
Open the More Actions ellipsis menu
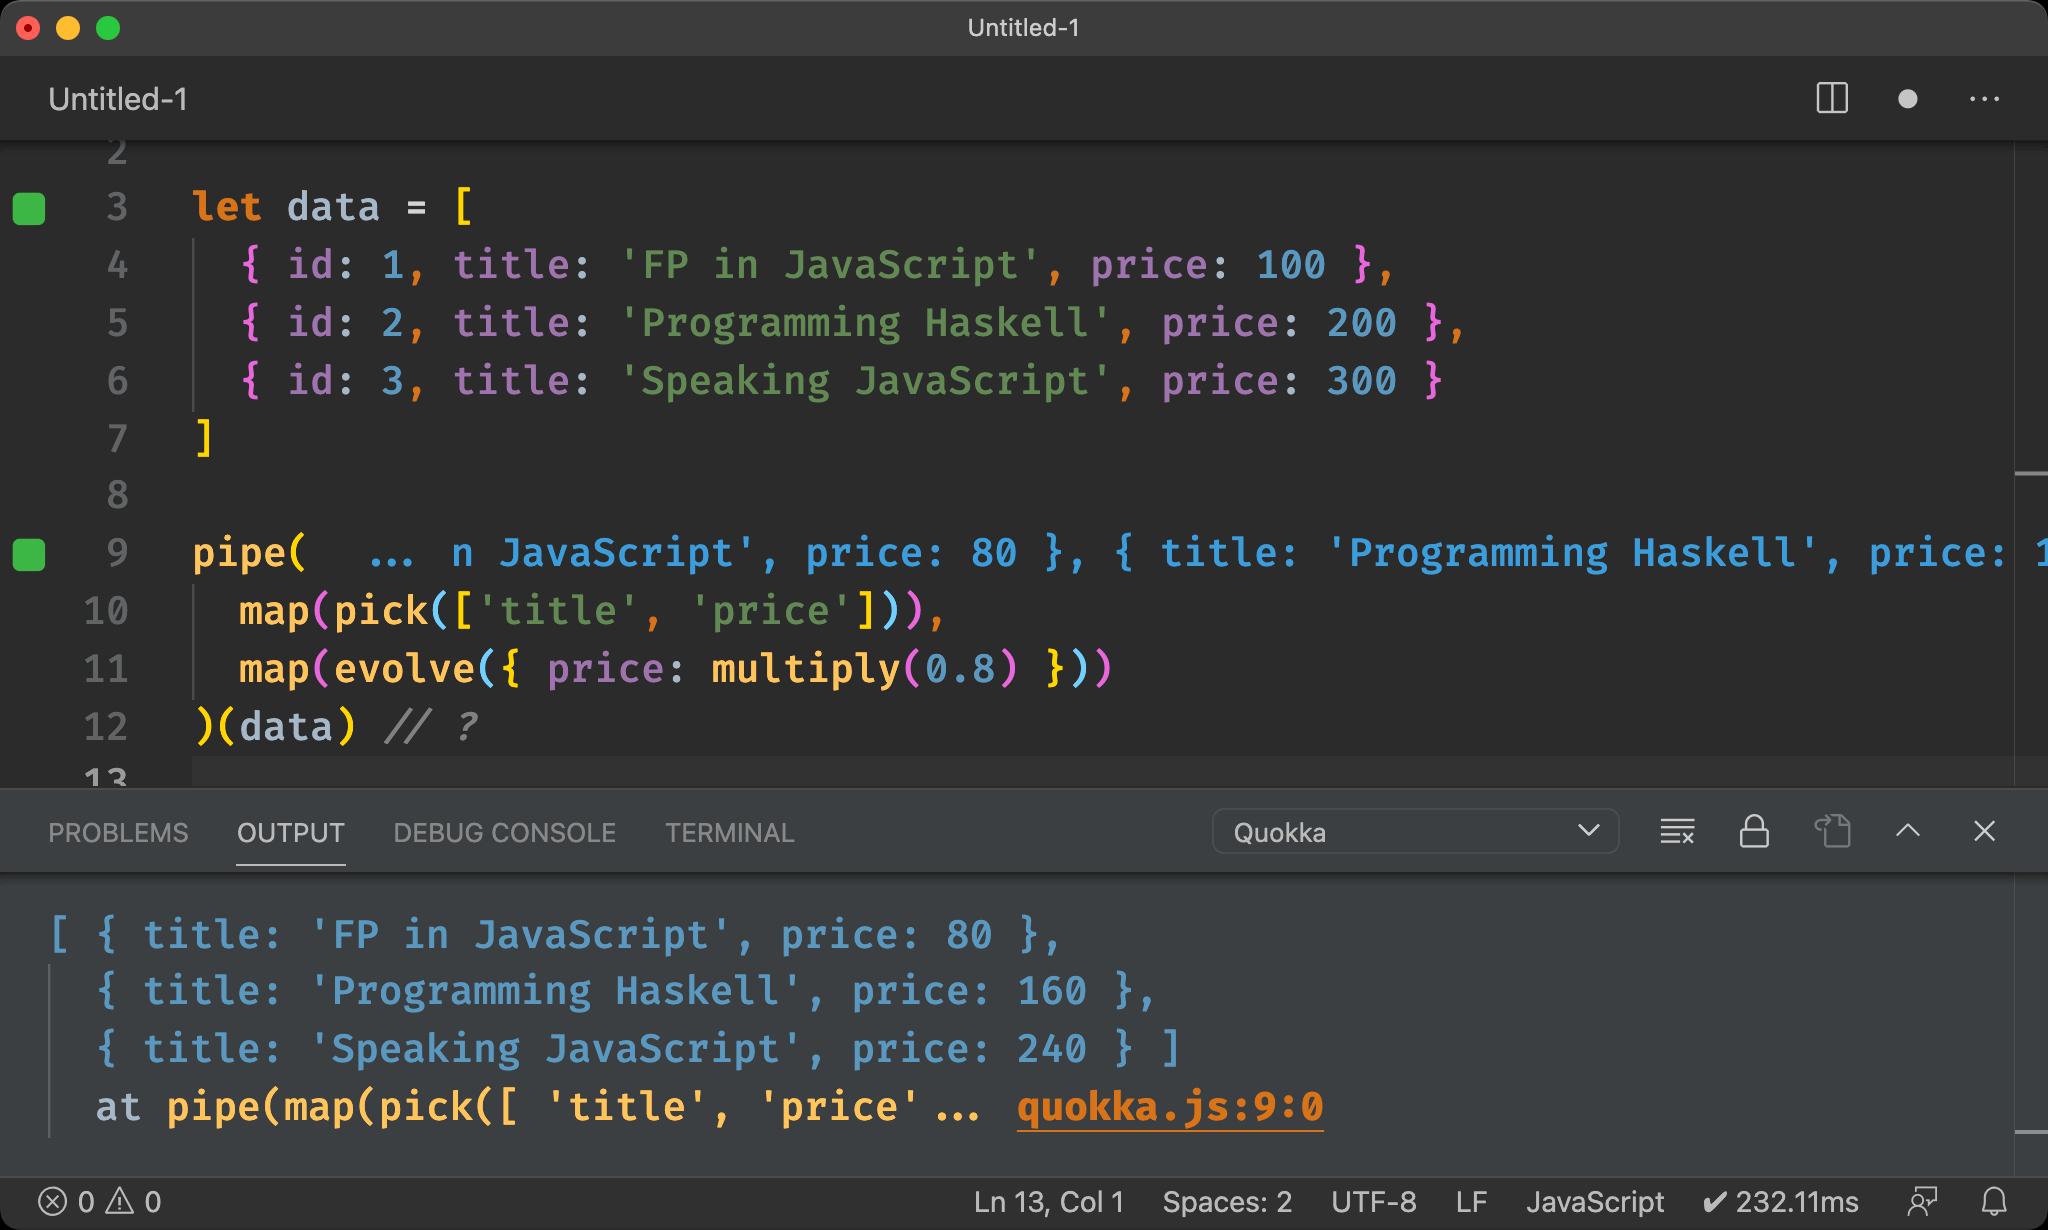[1984, 99]
